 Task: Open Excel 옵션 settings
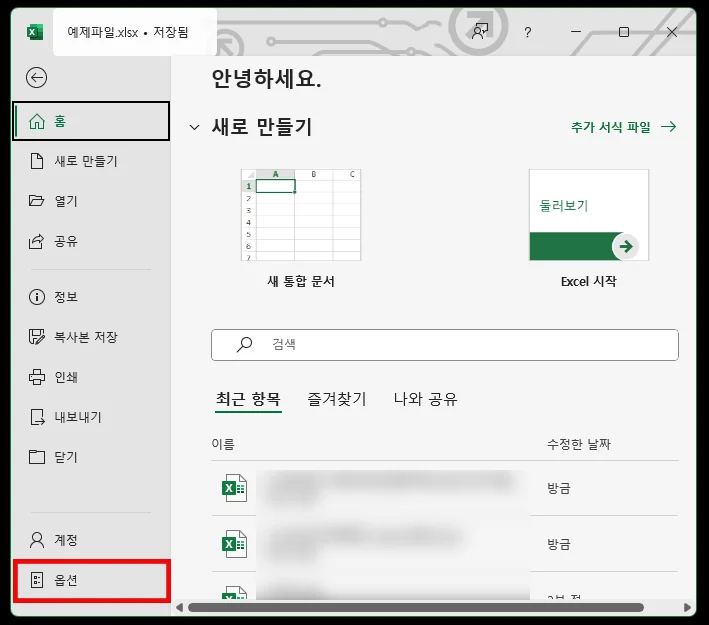pyautogui.click(x=92, y=580)
